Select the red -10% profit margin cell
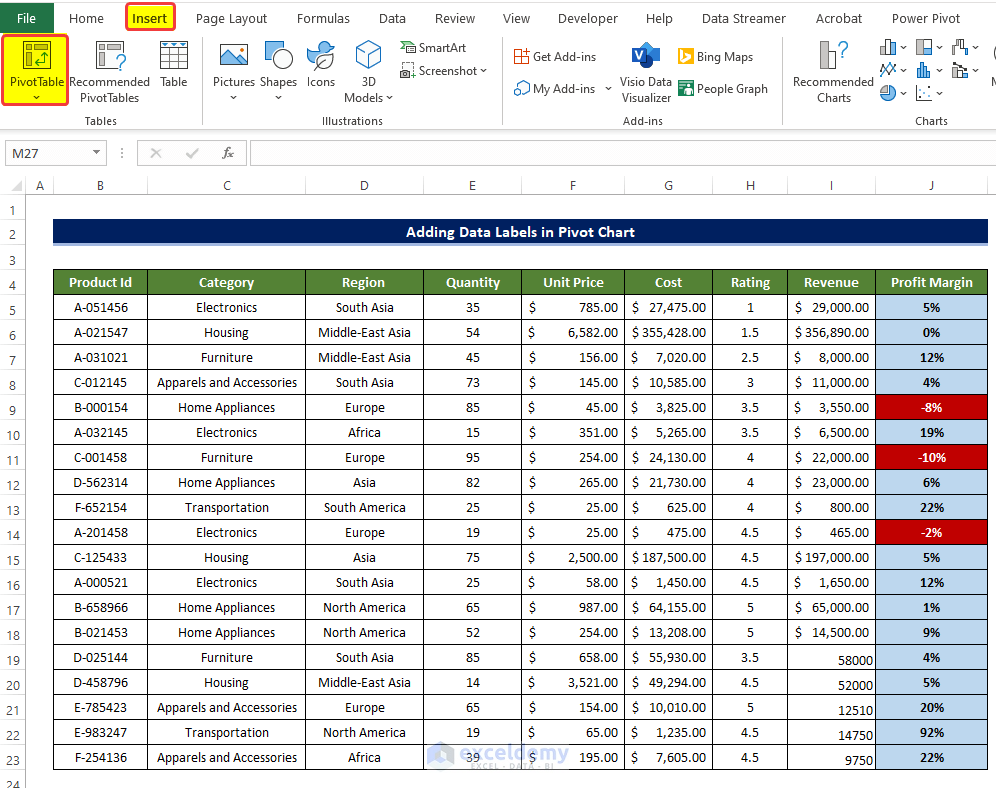The width and height of the screenshot is (996, 788). coord(931,457)
